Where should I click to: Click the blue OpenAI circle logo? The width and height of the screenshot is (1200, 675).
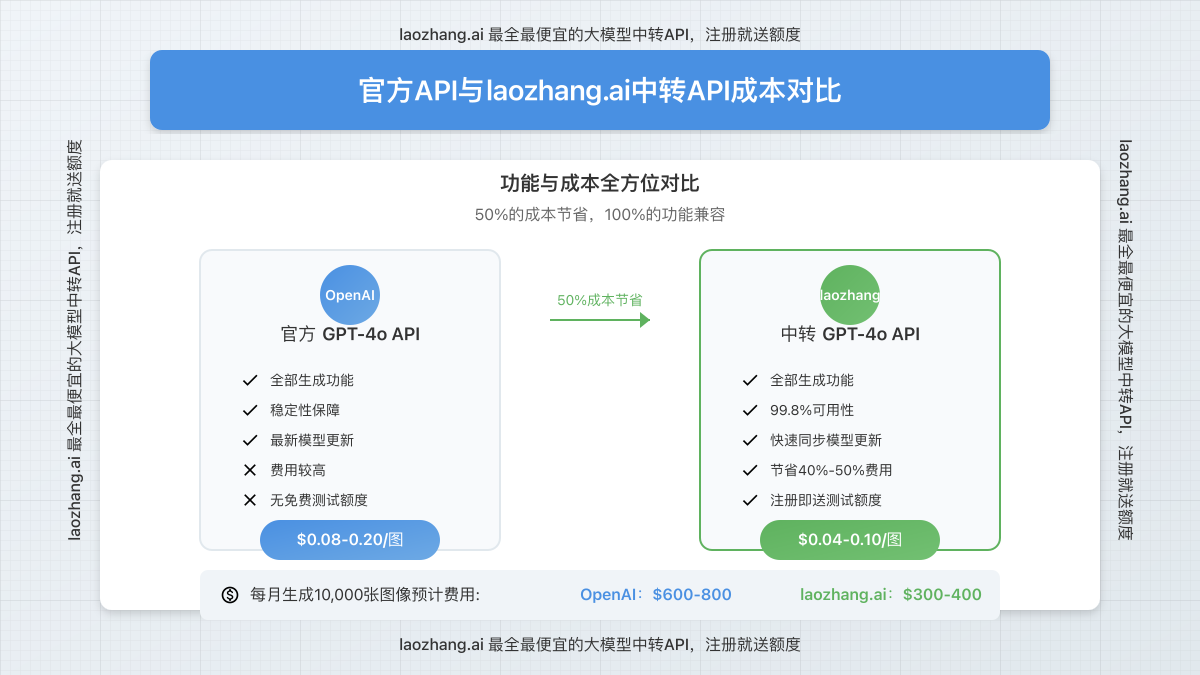pos(350,295)
